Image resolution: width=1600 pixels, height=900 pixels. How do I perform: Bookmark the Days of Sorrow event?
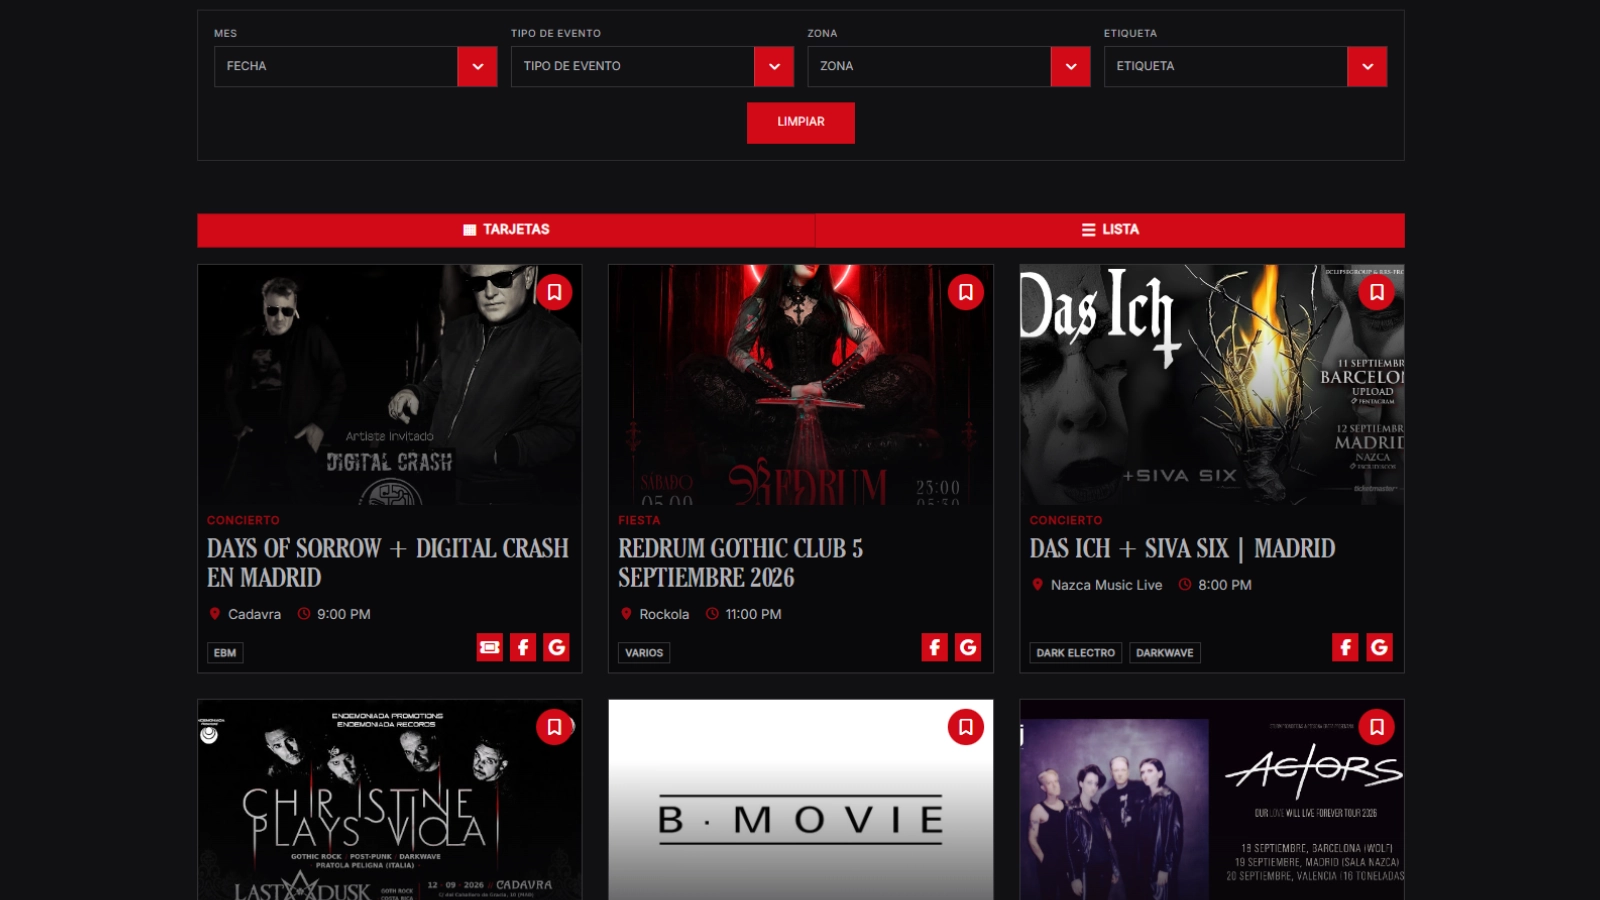coord(554,292)
